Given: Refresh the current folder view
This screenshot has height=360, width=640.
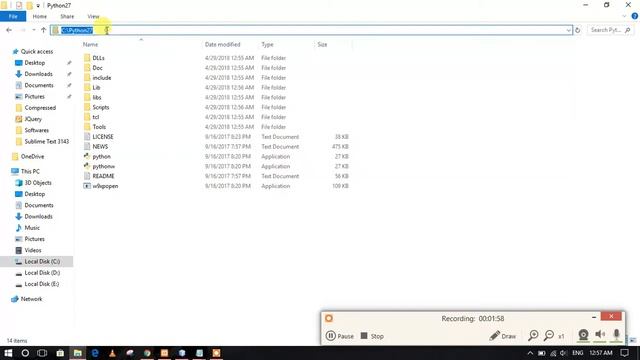Looking at the screenshot, I should point(578,30).
